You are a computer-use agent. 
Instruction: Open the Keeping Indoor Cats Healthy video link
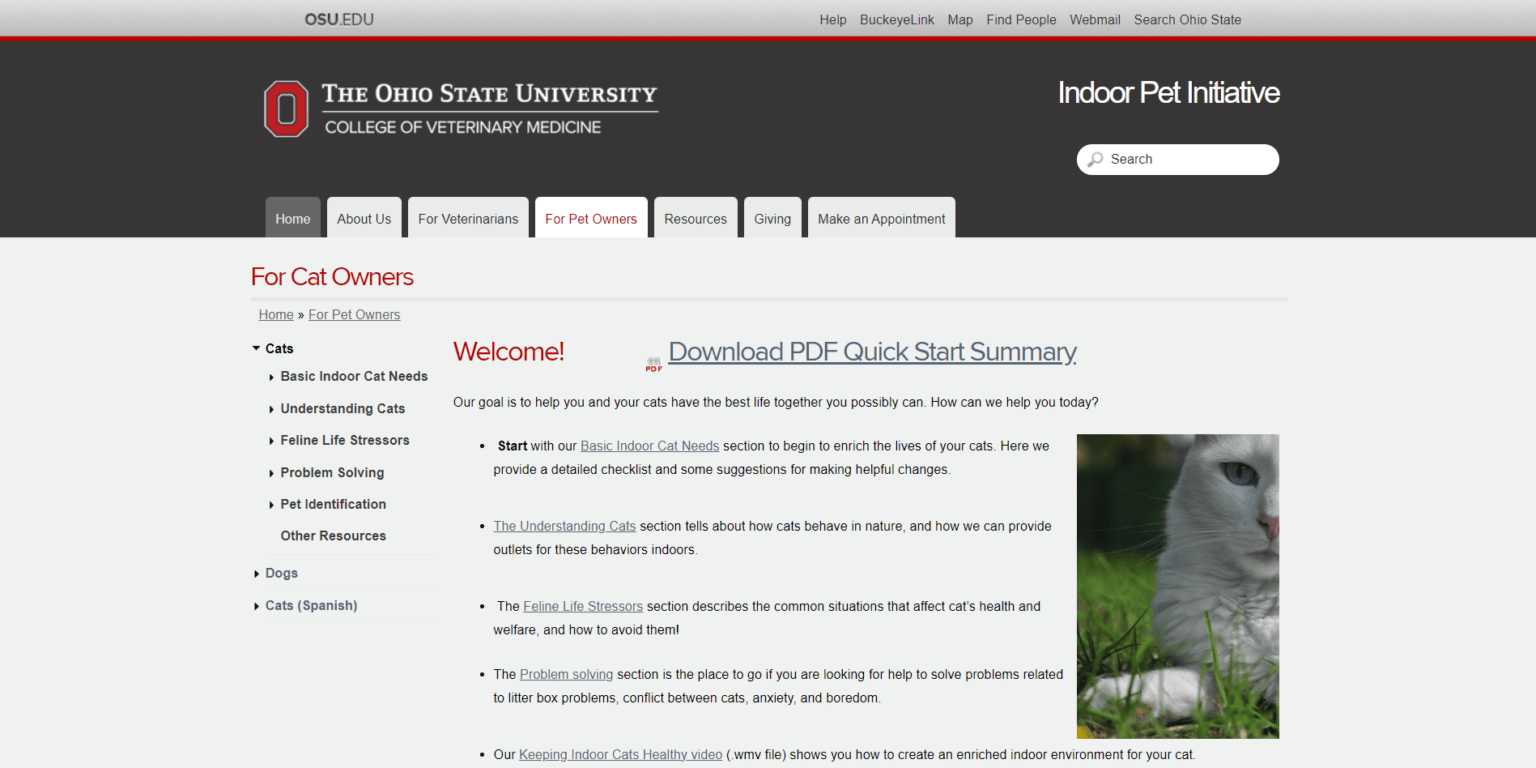coord(620,754)
